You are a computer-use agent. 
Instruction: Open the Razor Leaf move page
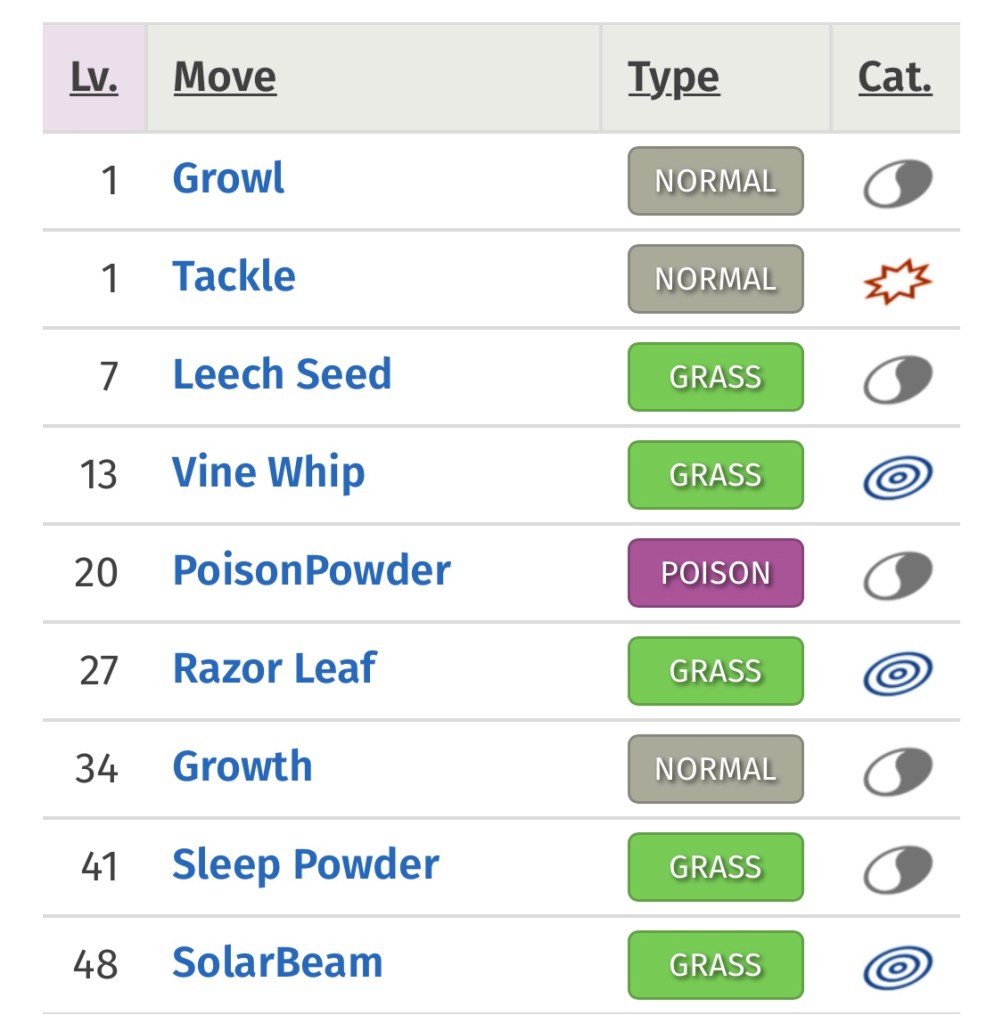pyautogui.click(x=274, y=669)
